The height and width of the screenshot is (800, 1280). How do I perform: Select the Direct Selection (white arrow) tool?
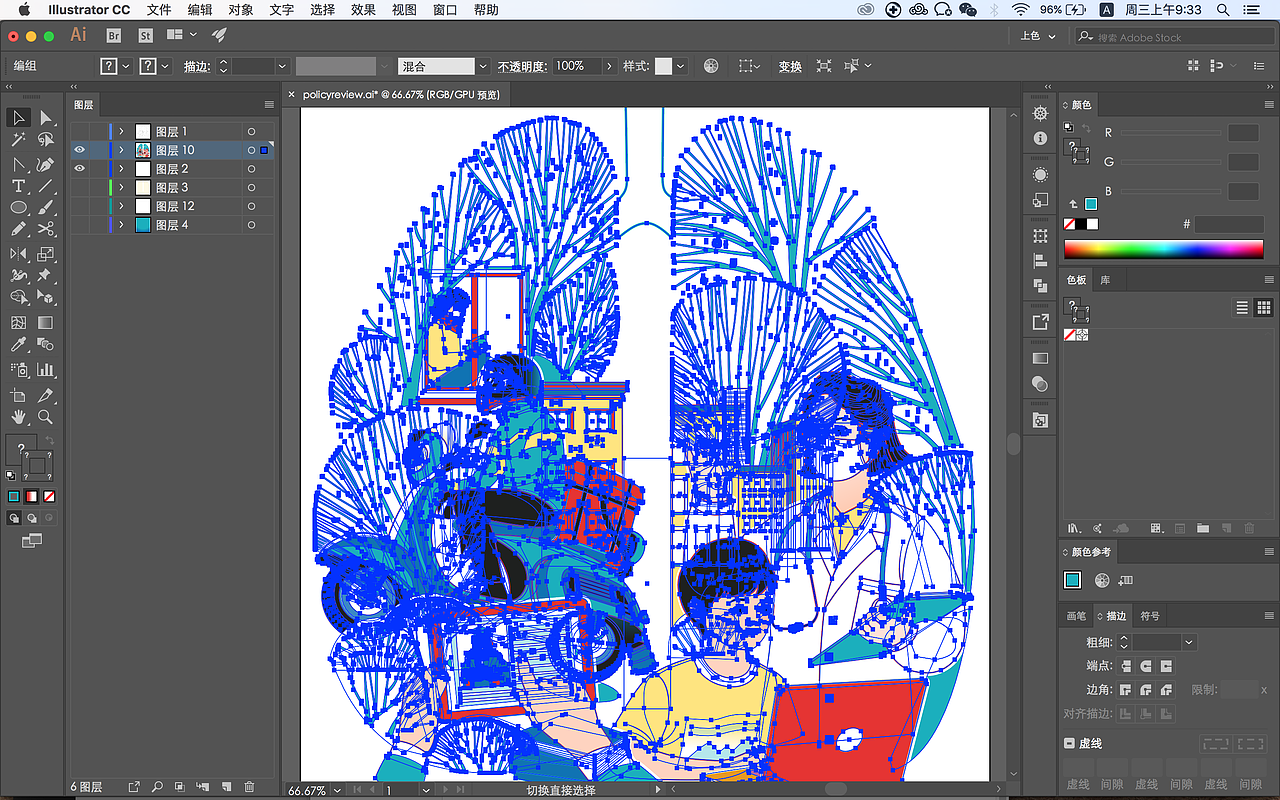[x=45, y=118]
